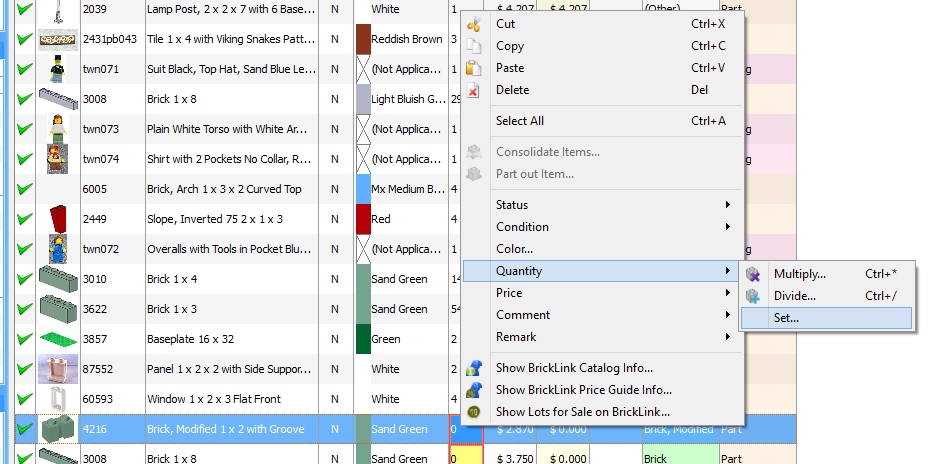943x464 pixels.
Task: Click the Delete red X icon
Action: pos(474,90)
